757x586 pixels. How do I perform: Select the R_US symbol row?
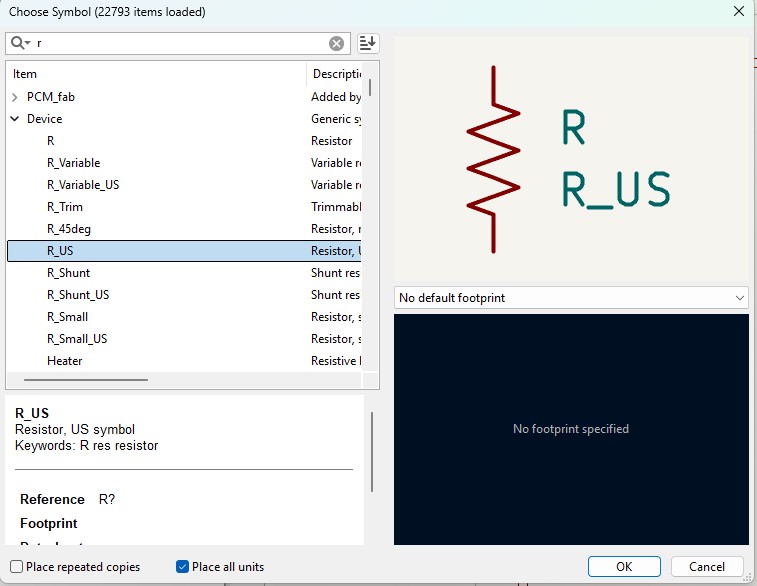click(184, 251)
